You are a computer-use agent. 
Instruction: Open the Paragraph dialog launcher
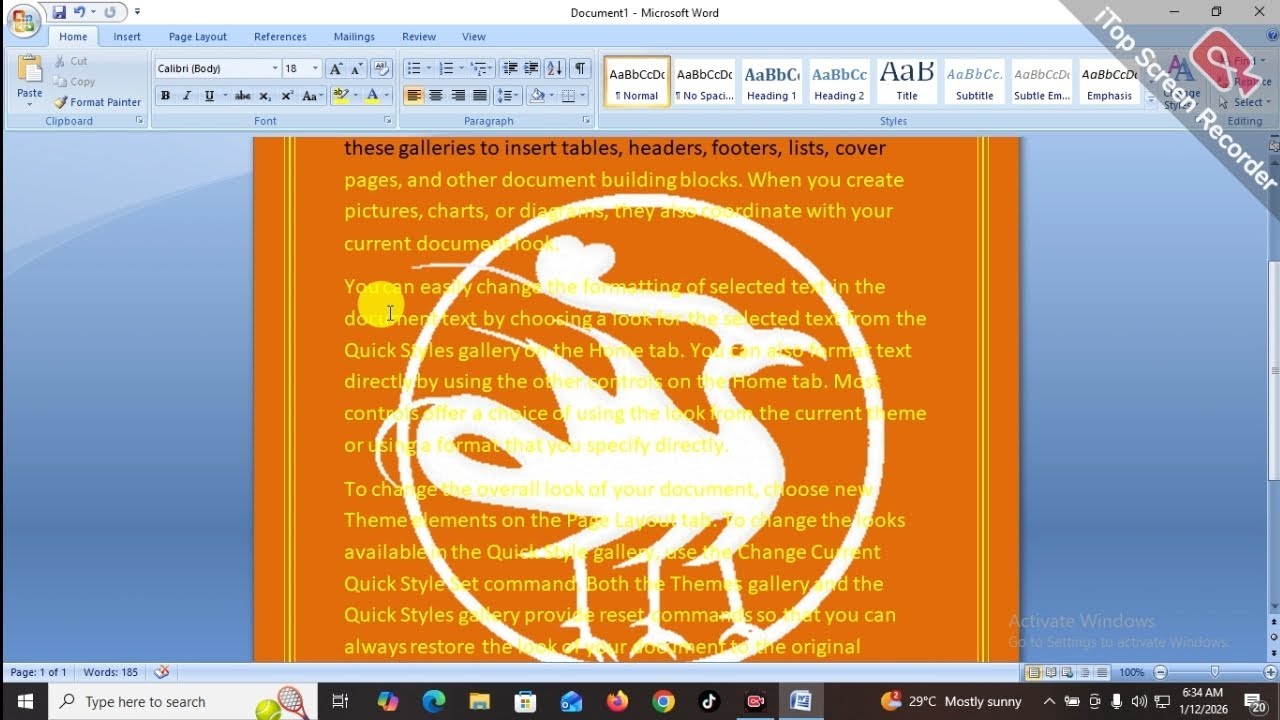tap(589, 121)
